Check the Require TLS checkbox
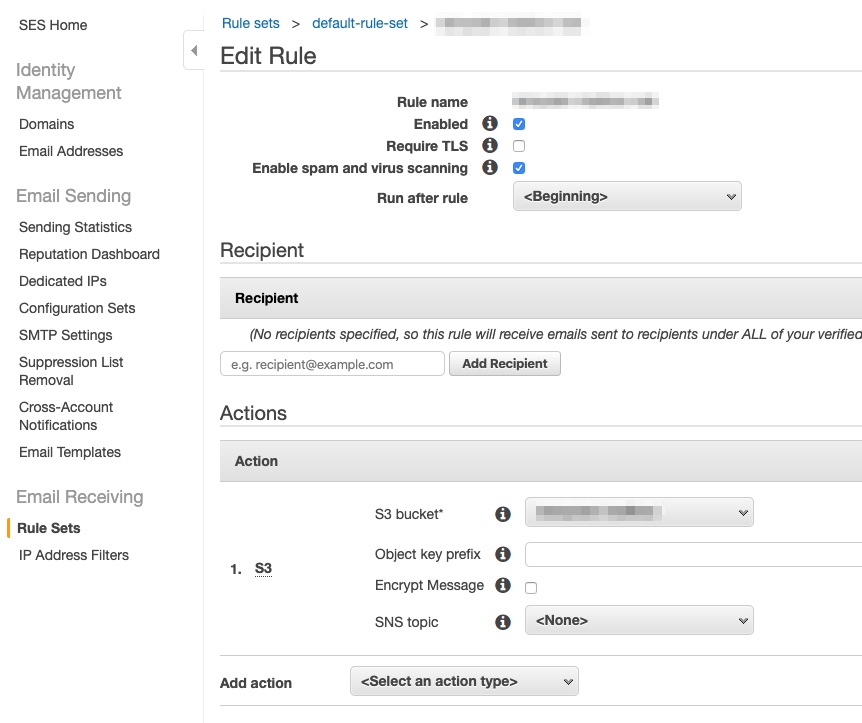 [519, 146]
